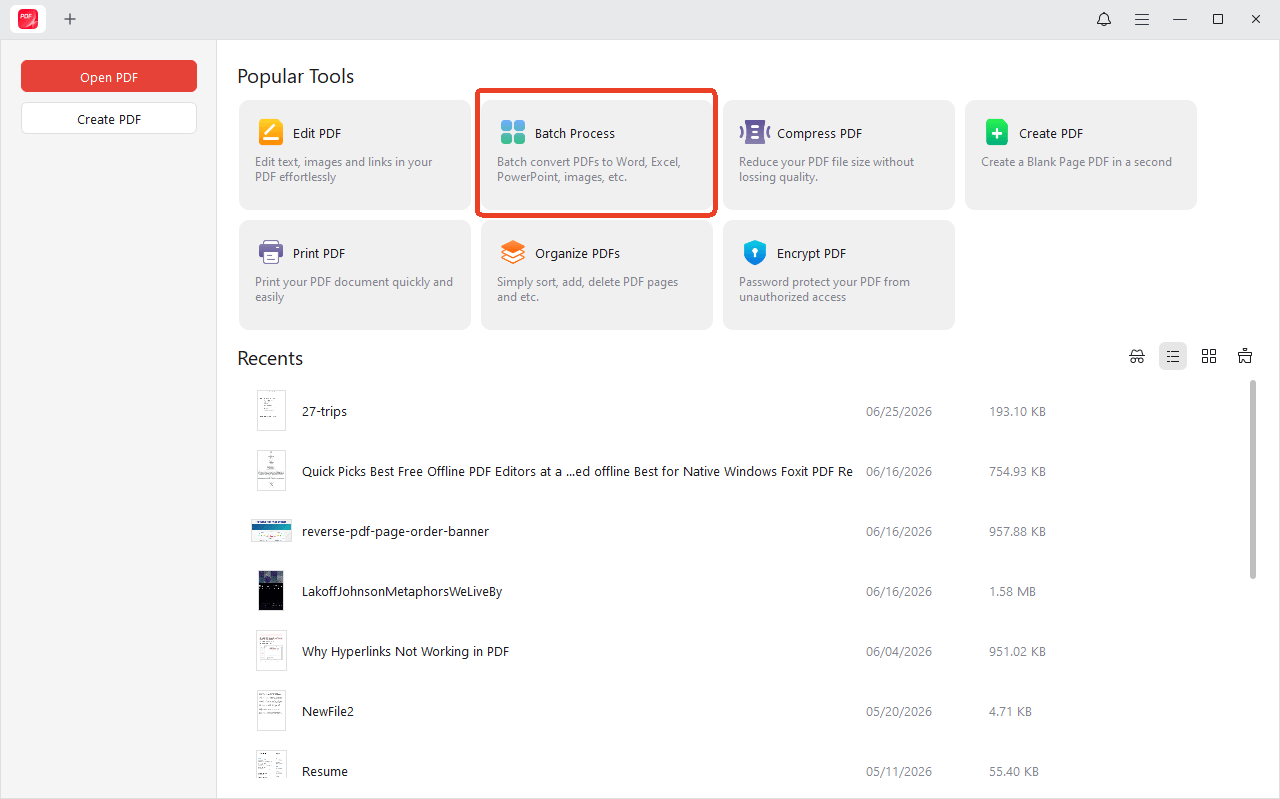Select Why Hyperlinks Not Working in PDF
This screenshot has width=1280, height=799.
(x=405, y=651)
